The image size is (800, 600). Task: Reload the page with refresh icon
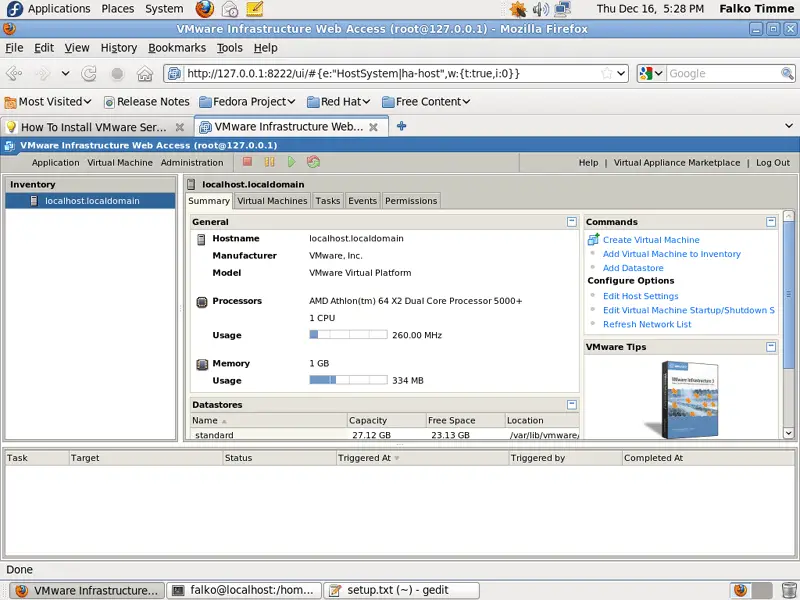pos(89,73)
